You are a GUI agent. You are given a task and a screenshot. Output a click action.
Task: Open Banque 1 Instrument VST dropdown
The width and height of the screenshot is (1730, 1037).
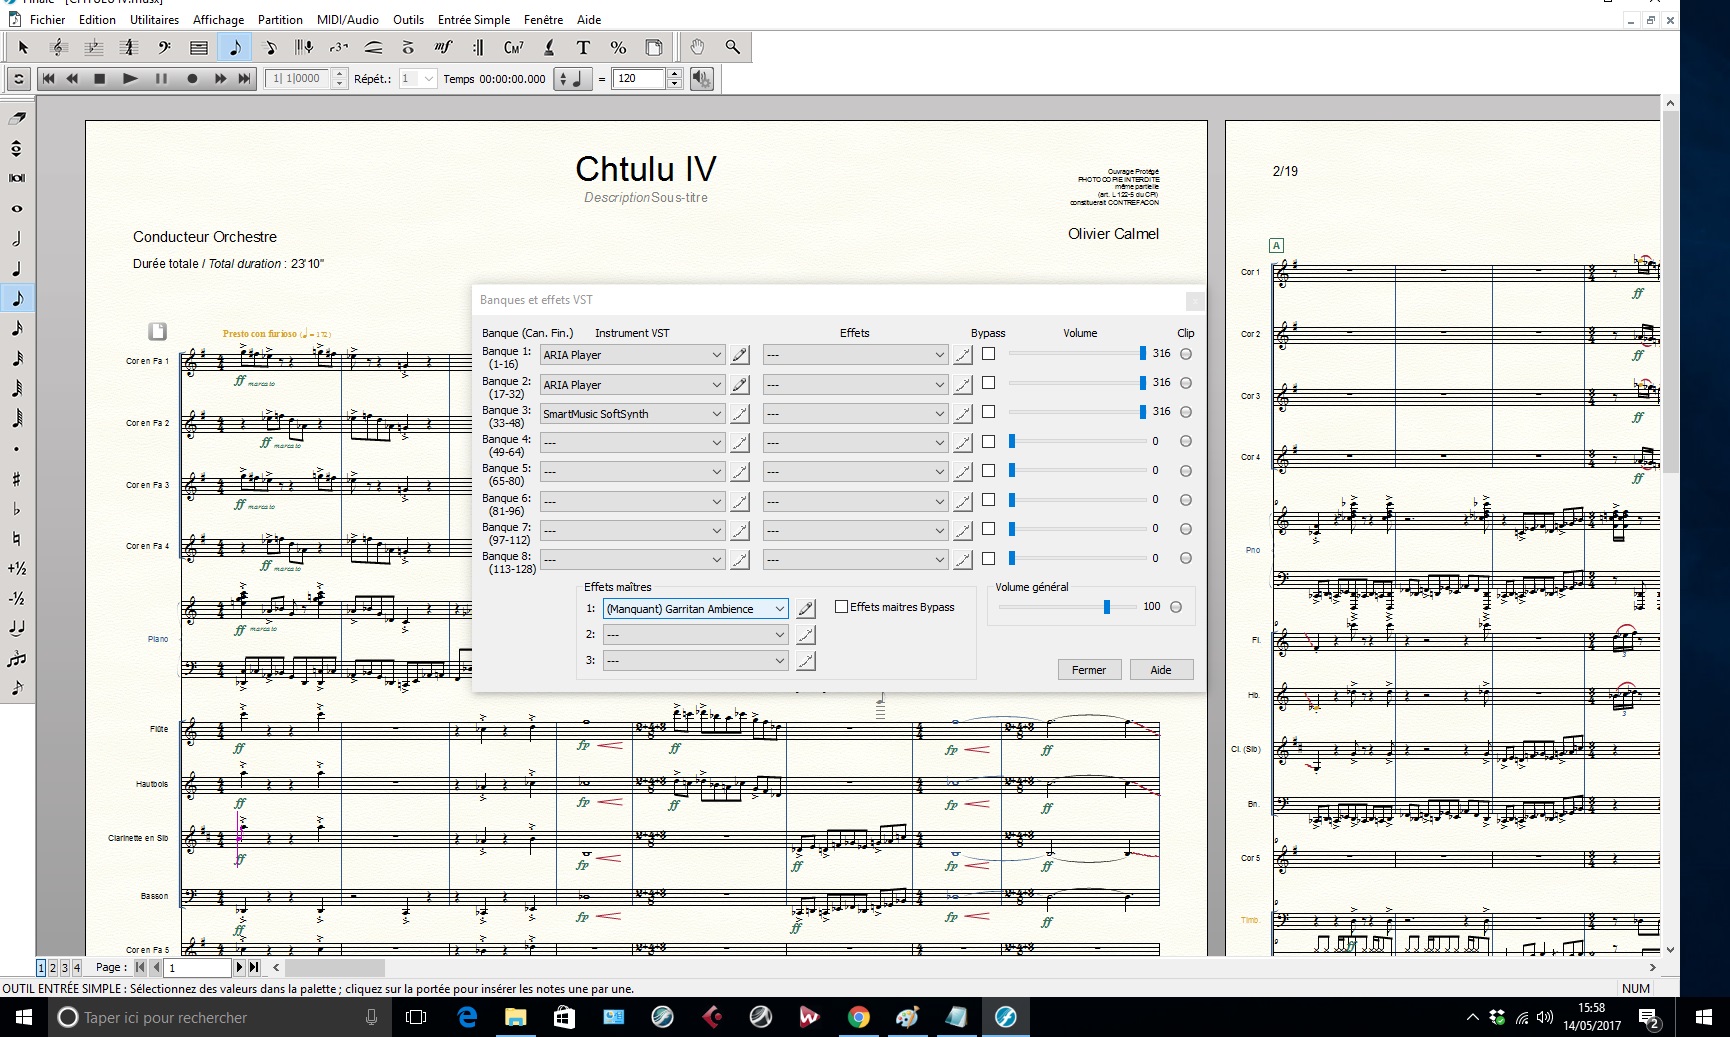tap(632, 355)
